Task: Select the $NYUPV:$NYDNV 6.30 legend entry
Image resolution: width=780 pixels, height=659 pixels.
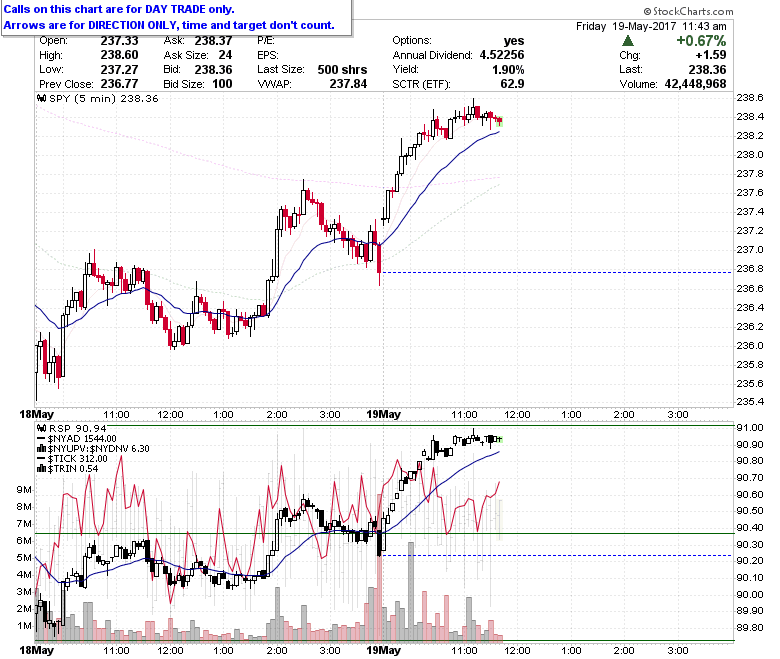Action: 98,449
